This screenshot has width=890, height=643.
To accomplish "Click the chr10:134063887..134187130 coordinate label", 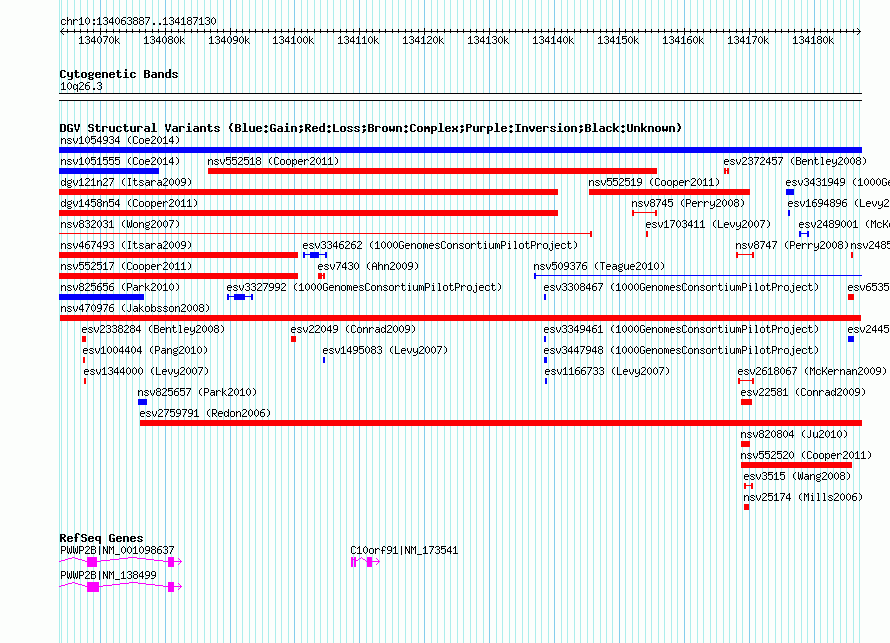I will click(138, 22).
